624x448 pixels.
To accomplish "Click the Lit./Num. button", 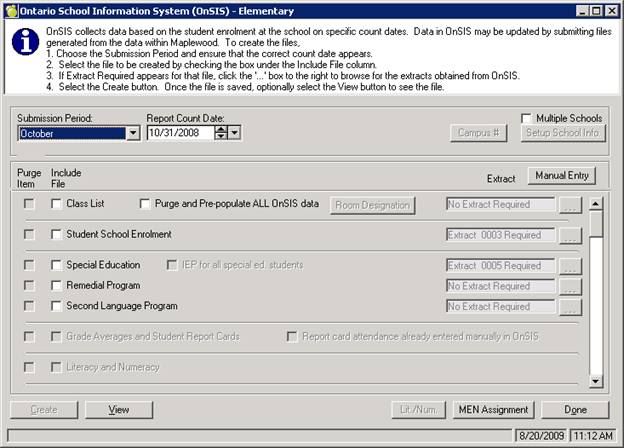I will point(418,410).
